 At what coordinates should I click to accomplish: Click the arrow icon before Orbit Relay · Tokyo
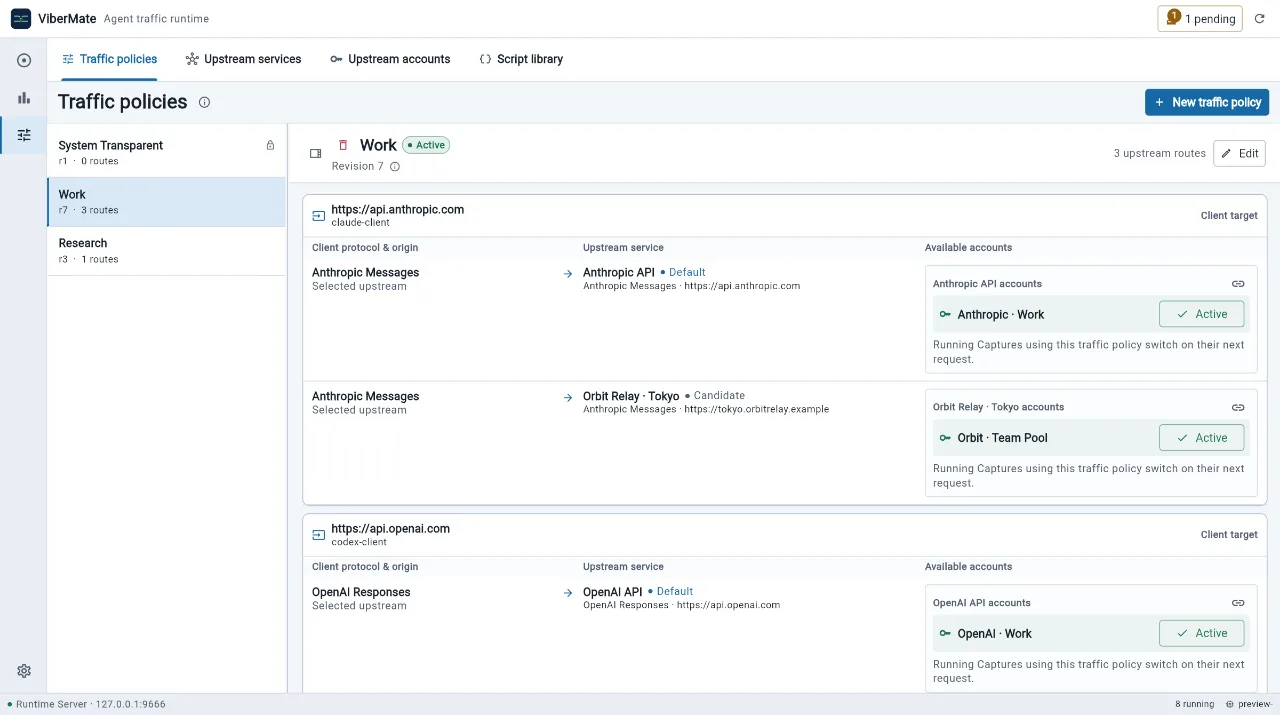click(568, 397)
